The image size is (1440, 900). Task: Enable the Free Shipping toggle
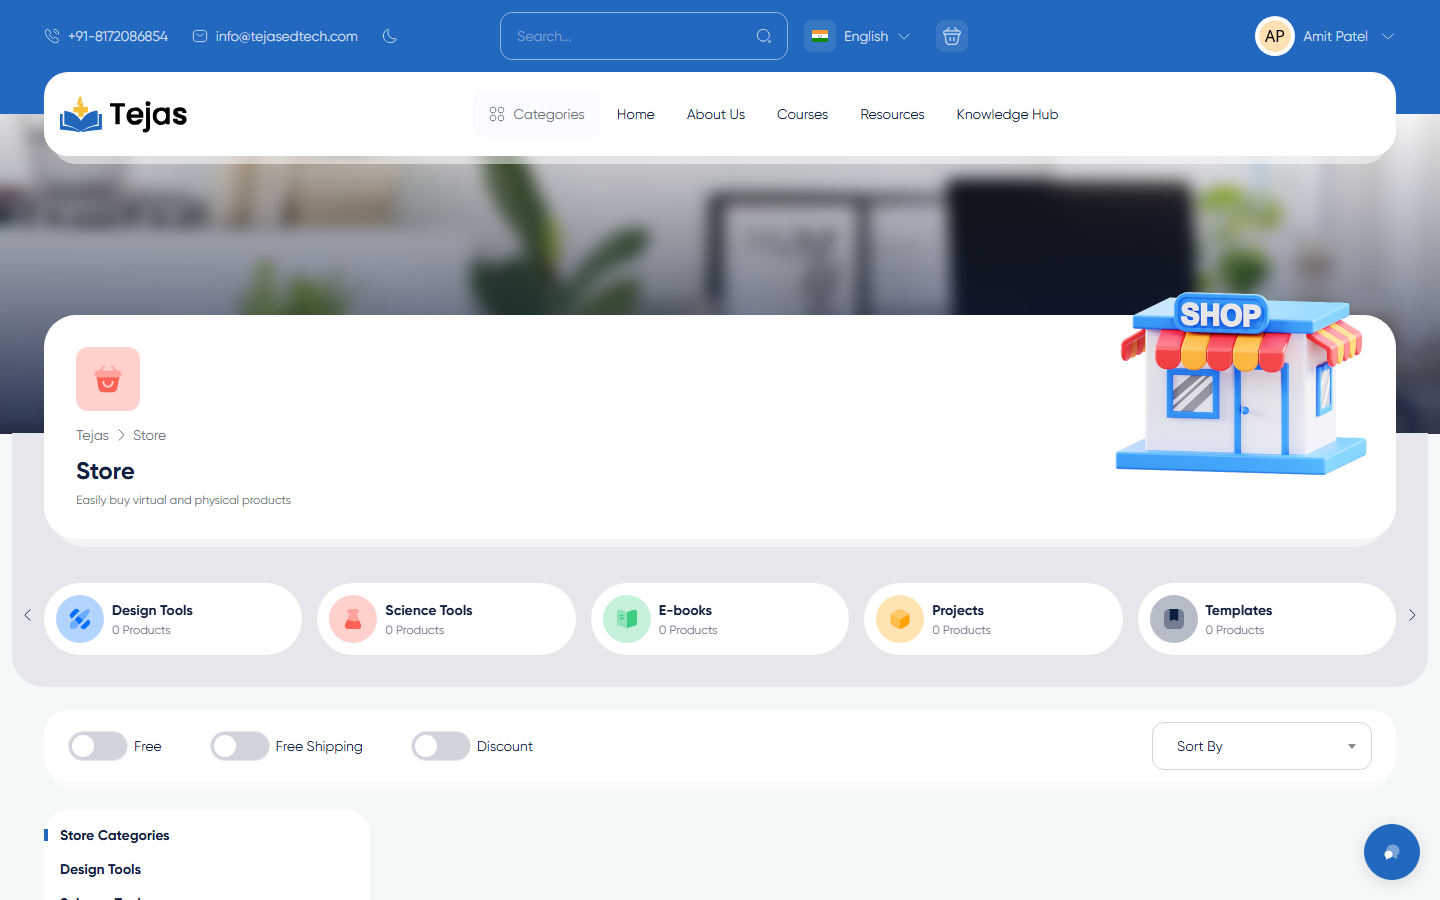pos(240,746)
